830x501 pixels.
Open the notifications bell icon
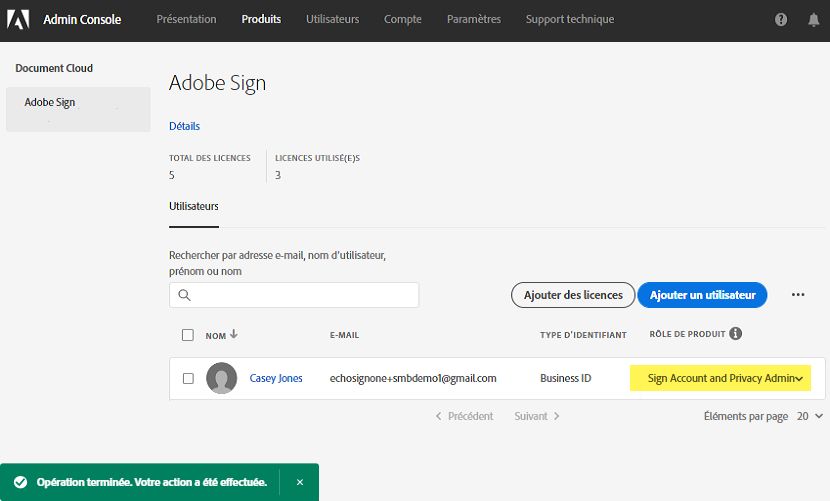click(x=813, y=20)
